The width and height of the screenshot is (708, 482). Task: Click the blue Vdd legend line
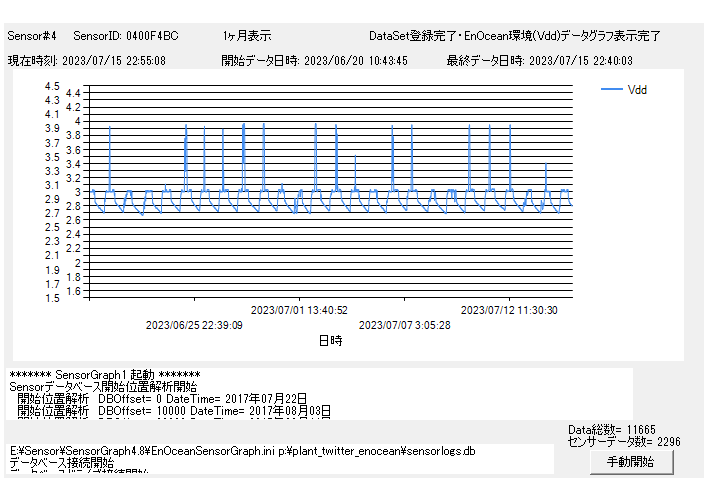pos(611,90)
